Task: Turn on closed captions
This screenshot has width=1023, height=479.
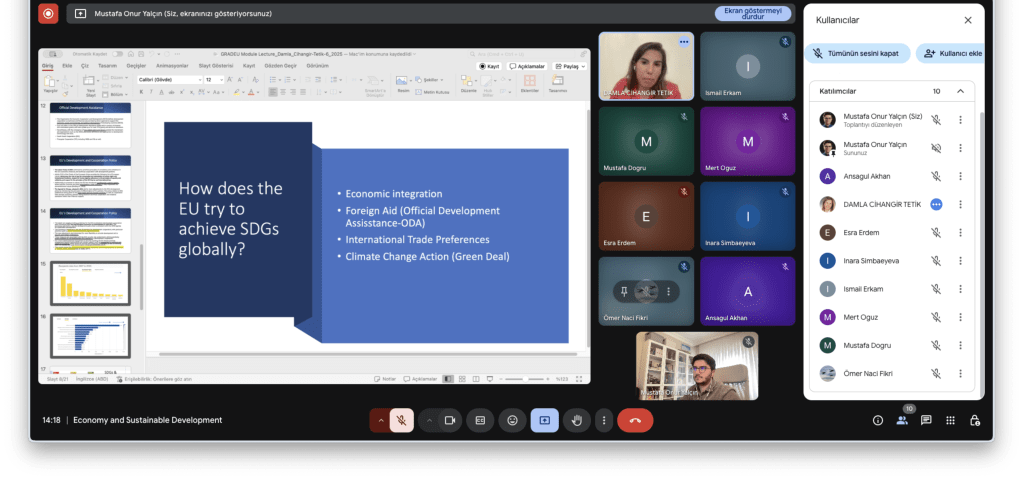Action: (480, 420)
